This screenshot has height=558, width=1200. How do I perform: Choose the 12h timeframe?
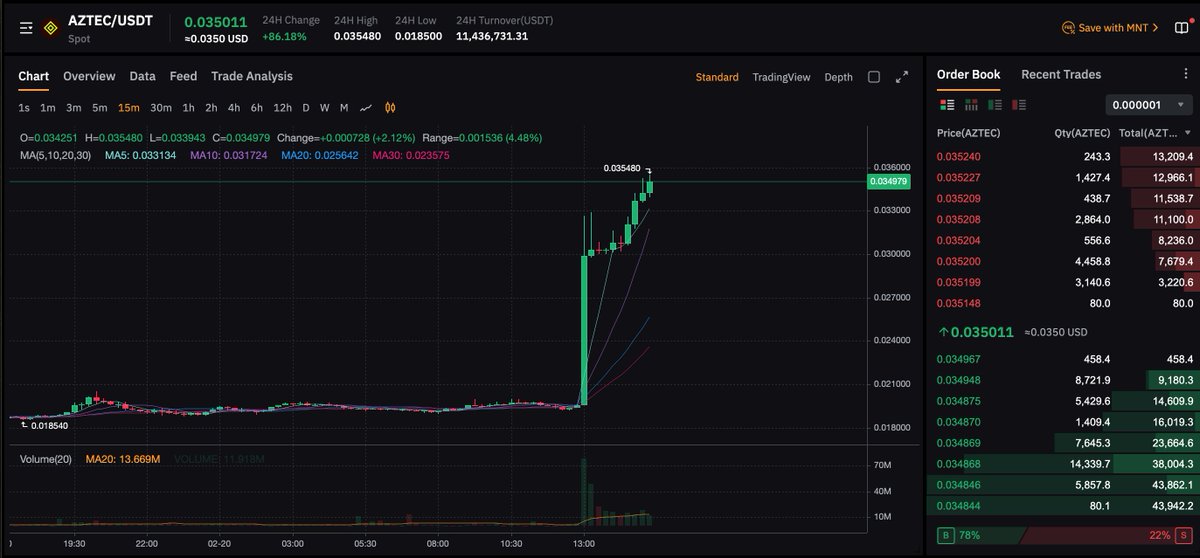point(283,108)
